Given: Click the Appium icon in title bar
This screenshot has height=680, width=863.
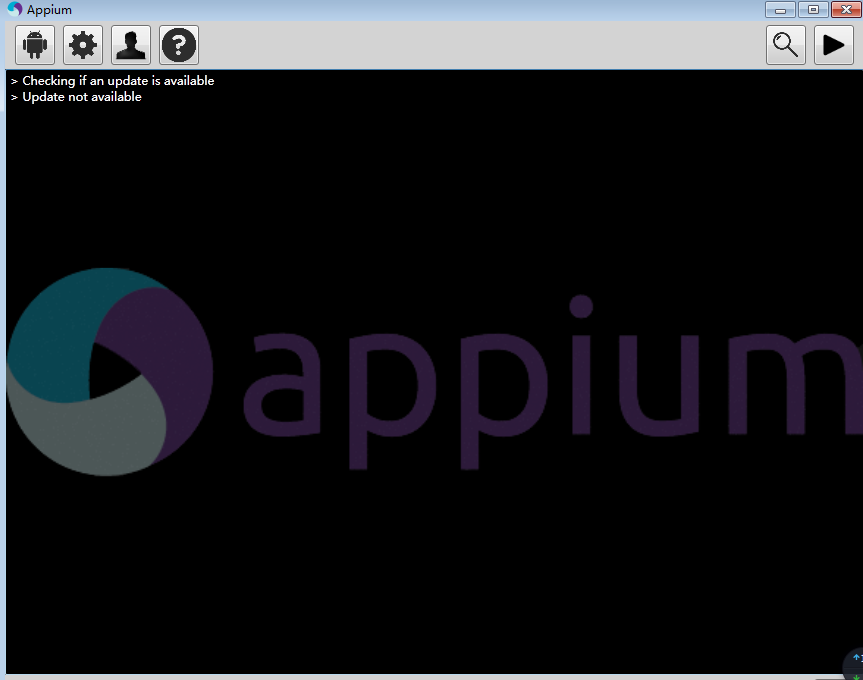Looking at the screenshot, I should click(x=14, y=9).
